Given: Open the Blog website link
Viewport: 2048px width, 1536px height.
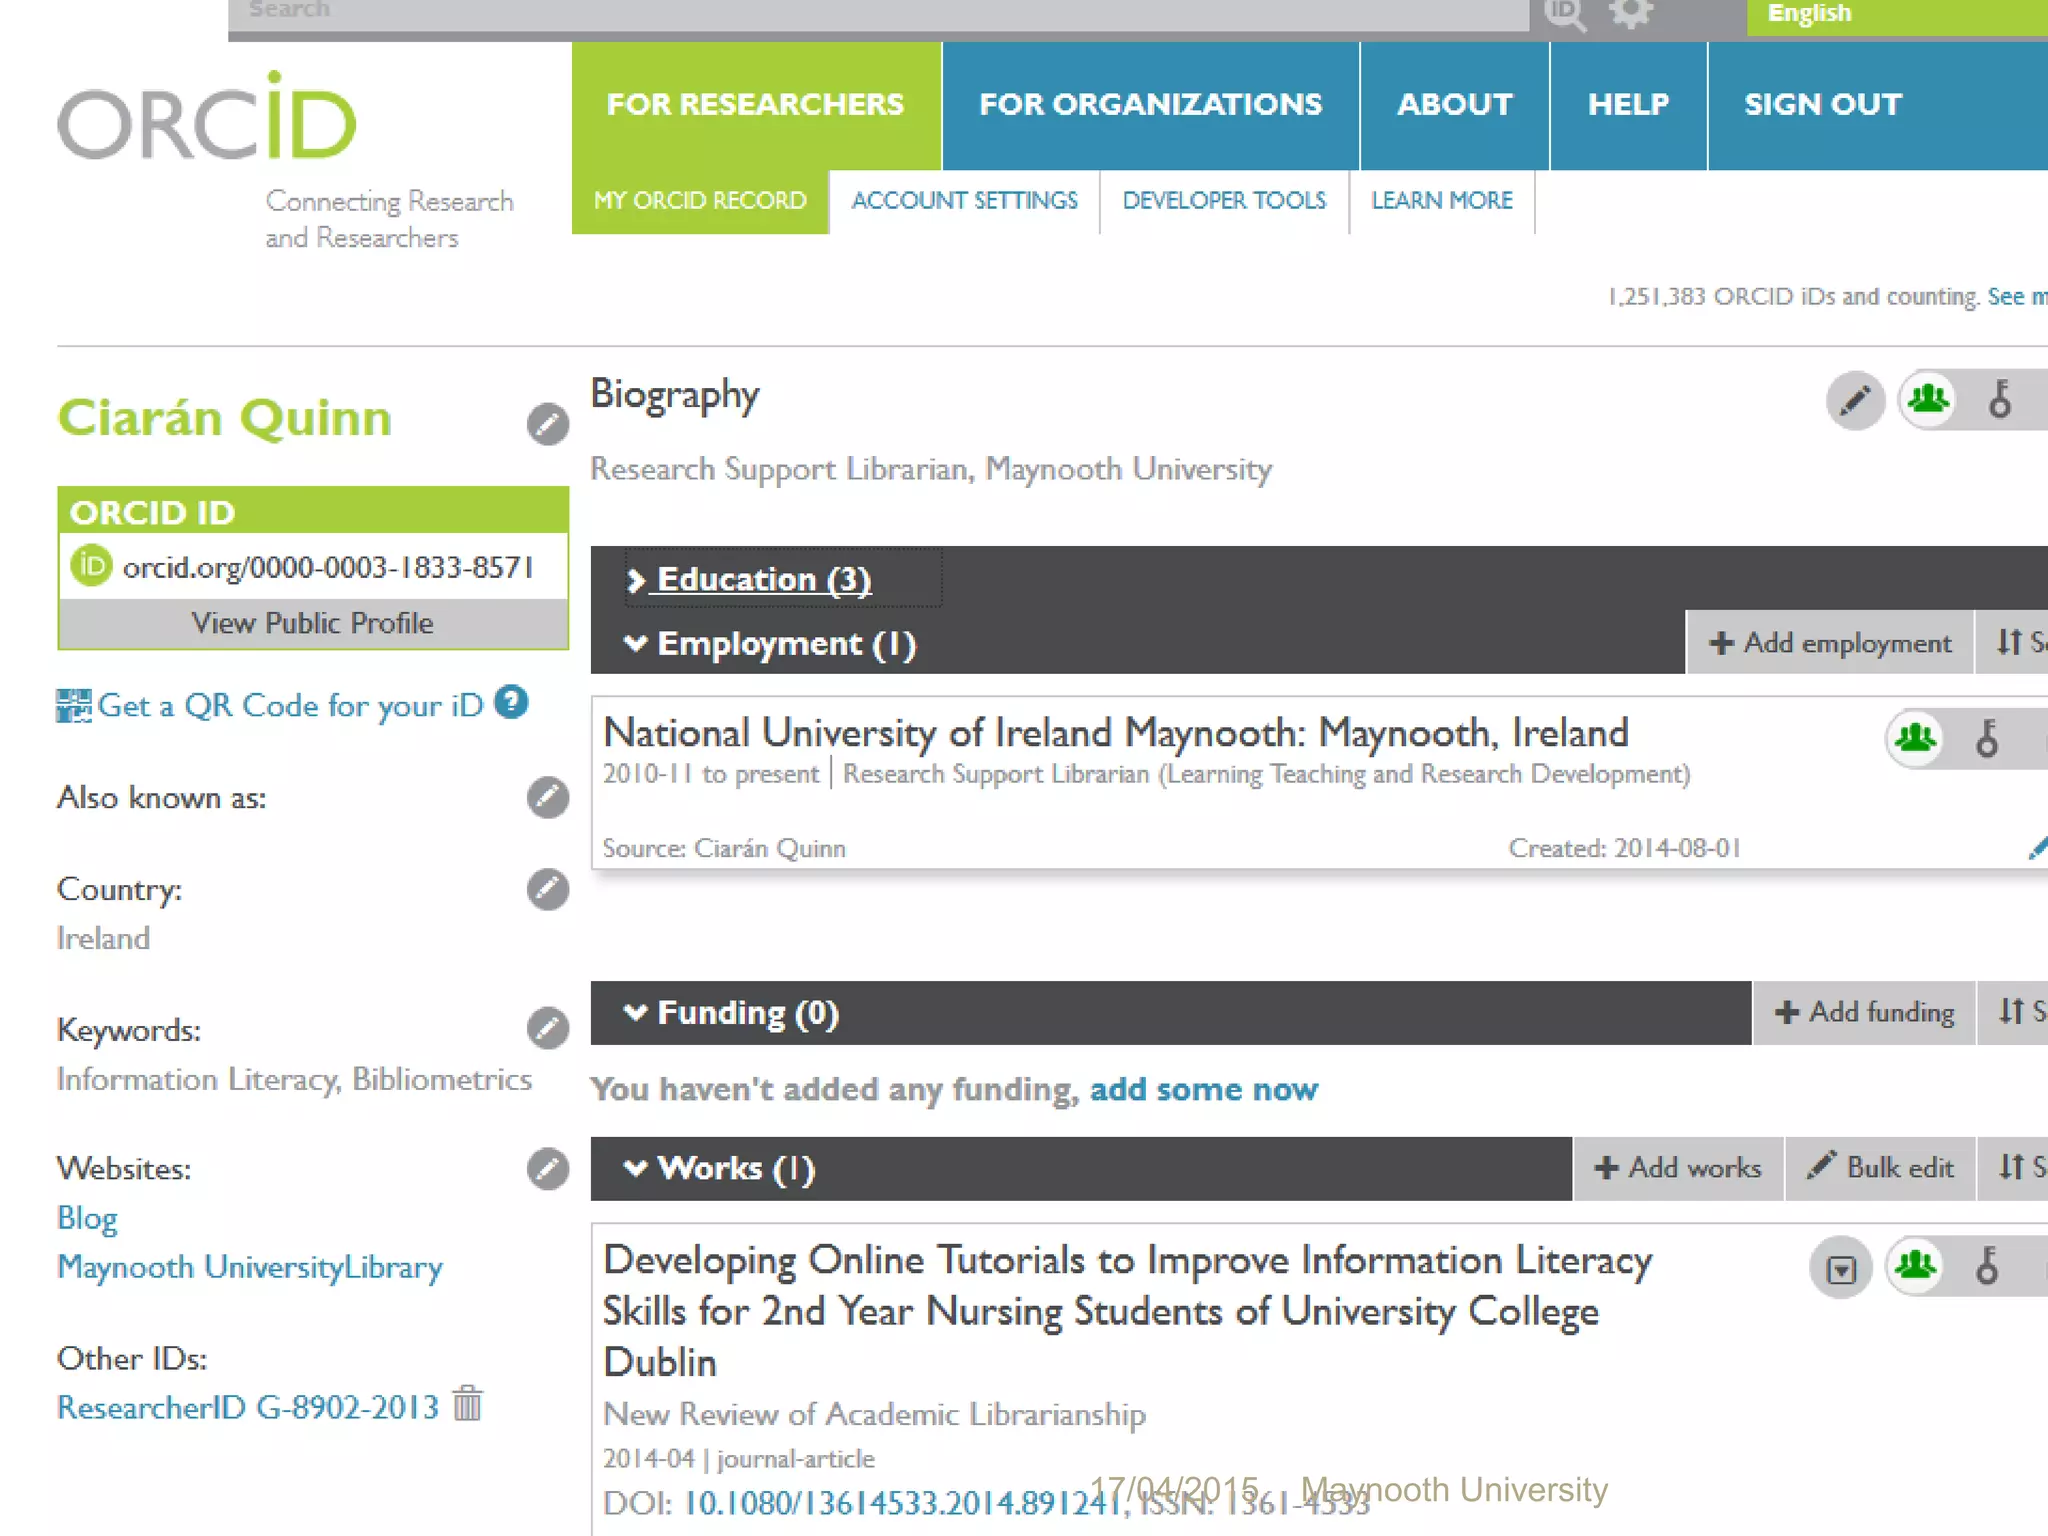Looking at the screenshot, I should tap(87, 1218).
